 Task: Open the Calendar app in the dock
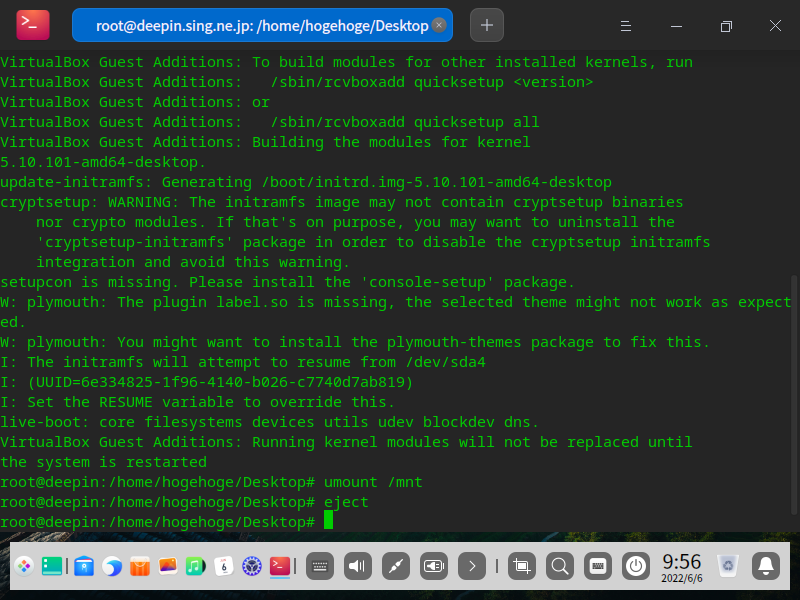(x=223, y=566)
